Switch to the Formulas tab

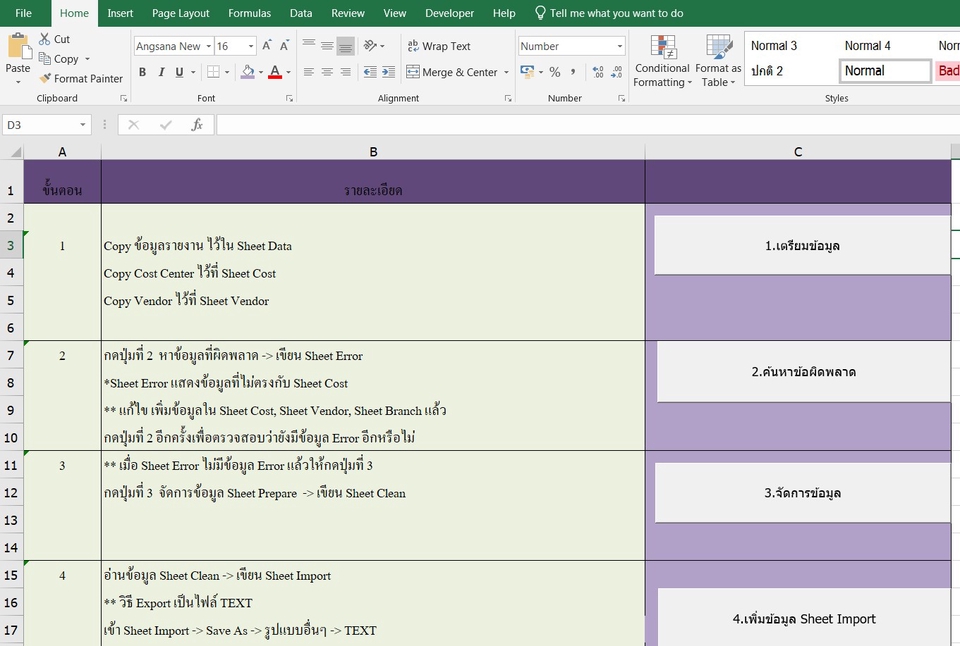coord(249,13)
